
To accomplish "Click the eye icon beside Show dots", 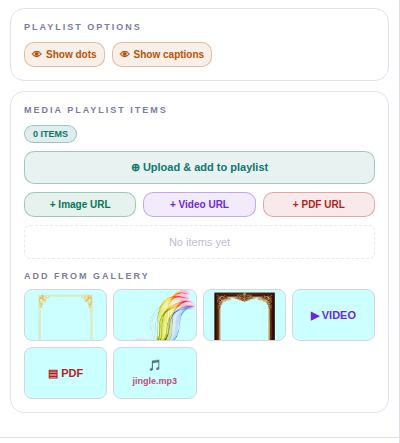I will point(37,54).
